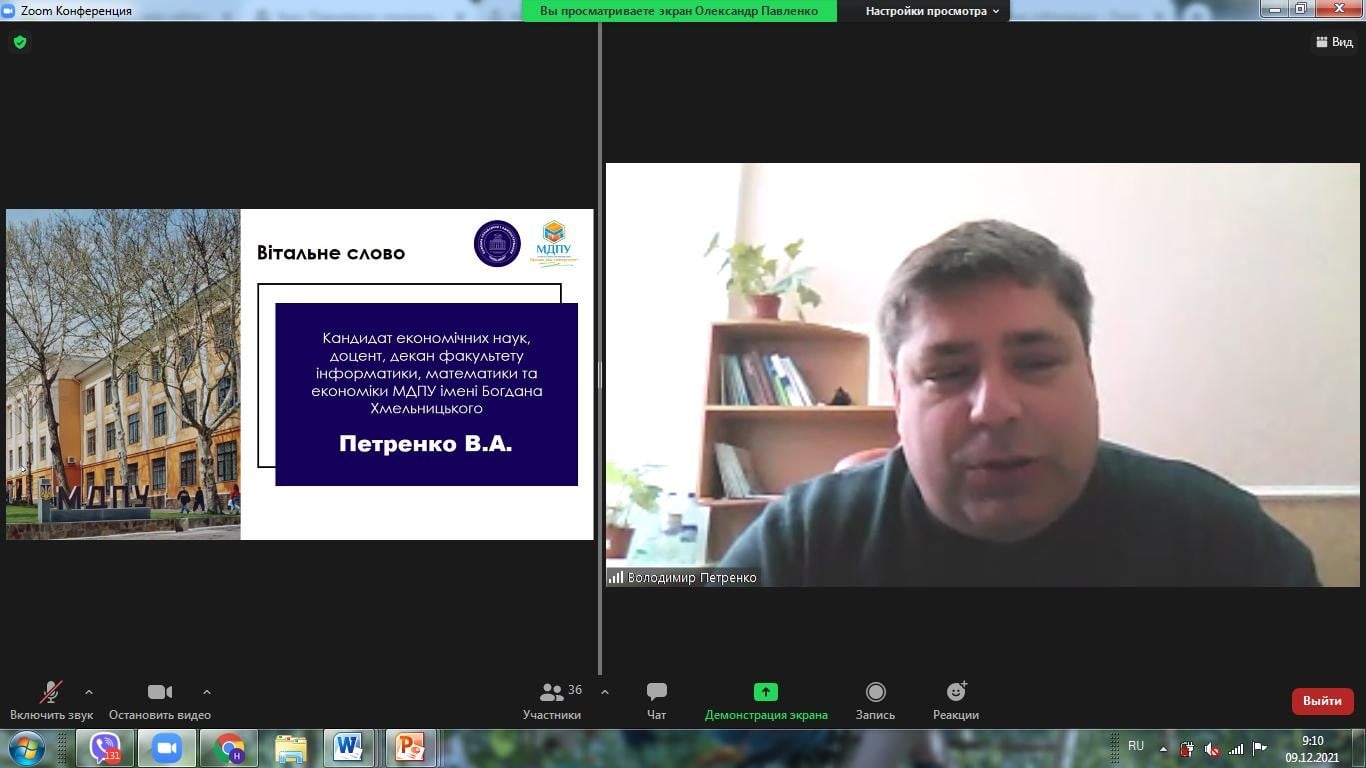Start sharing with Демонстрация экрана

[766, 700]
